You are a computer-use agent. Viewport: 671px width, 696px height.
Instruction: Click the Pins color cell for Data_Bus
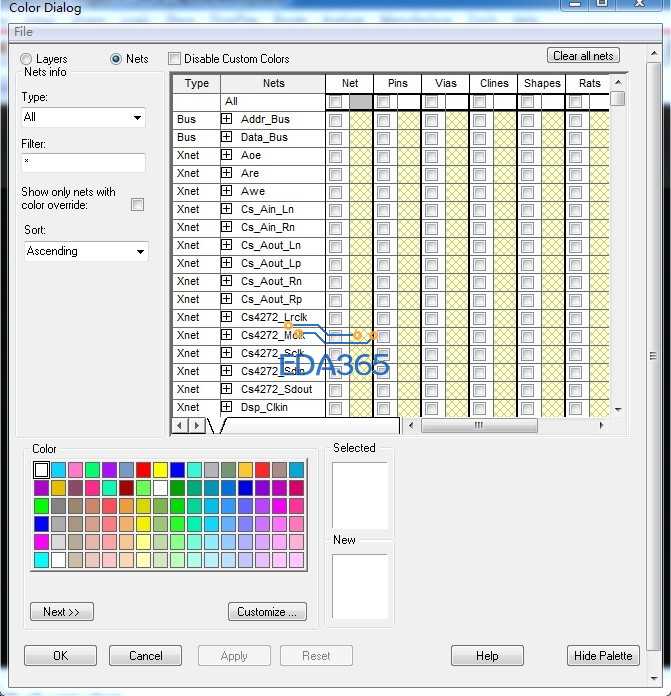[409, 138]
